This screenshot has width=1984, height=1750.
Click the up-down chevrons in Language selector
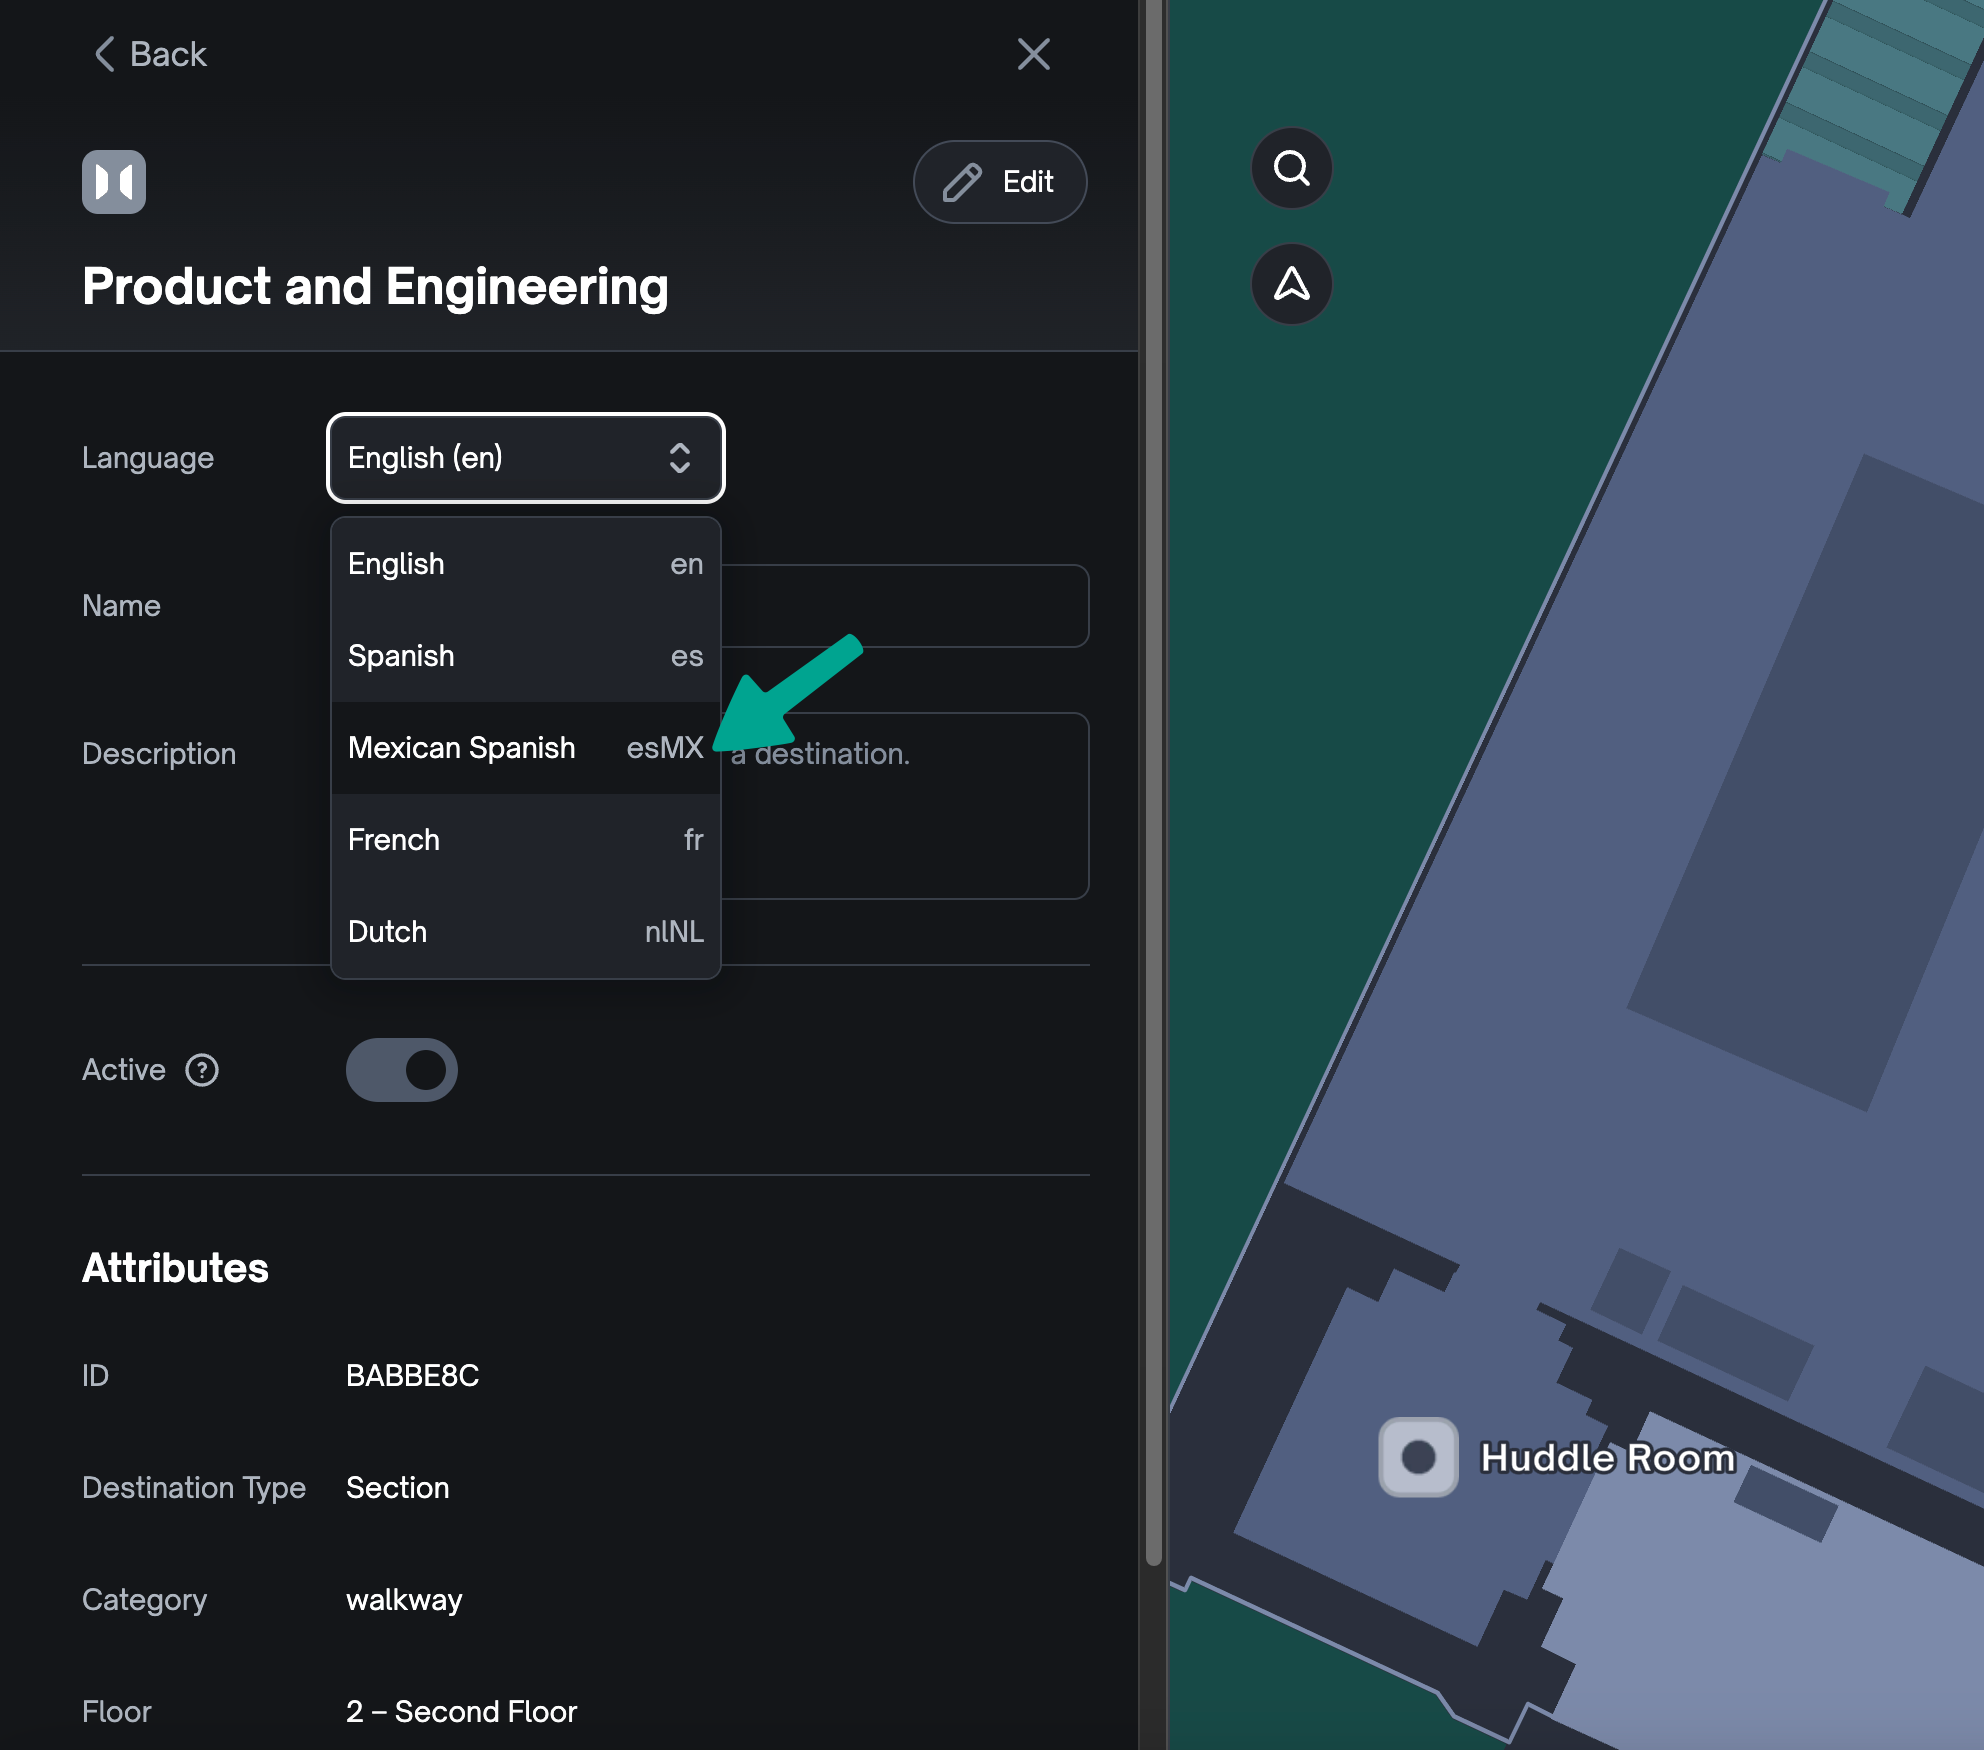click(x=680, y=458)
